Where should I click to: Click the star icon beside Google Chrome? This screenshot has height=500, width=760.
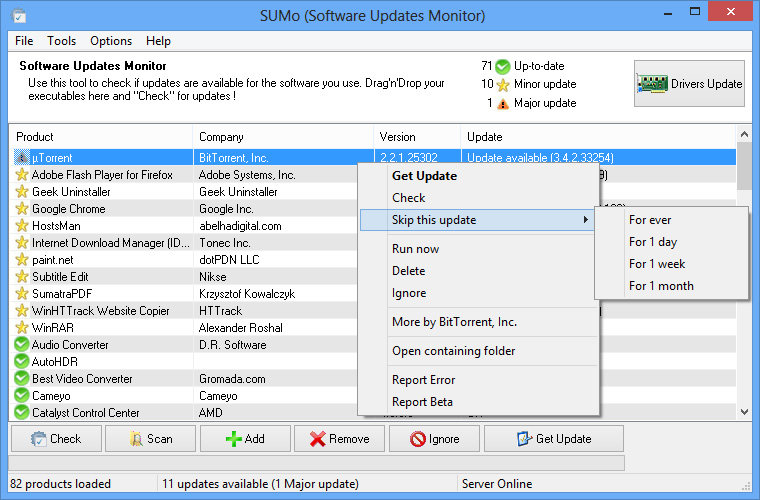pyautogui.click(x=22, y=209)
